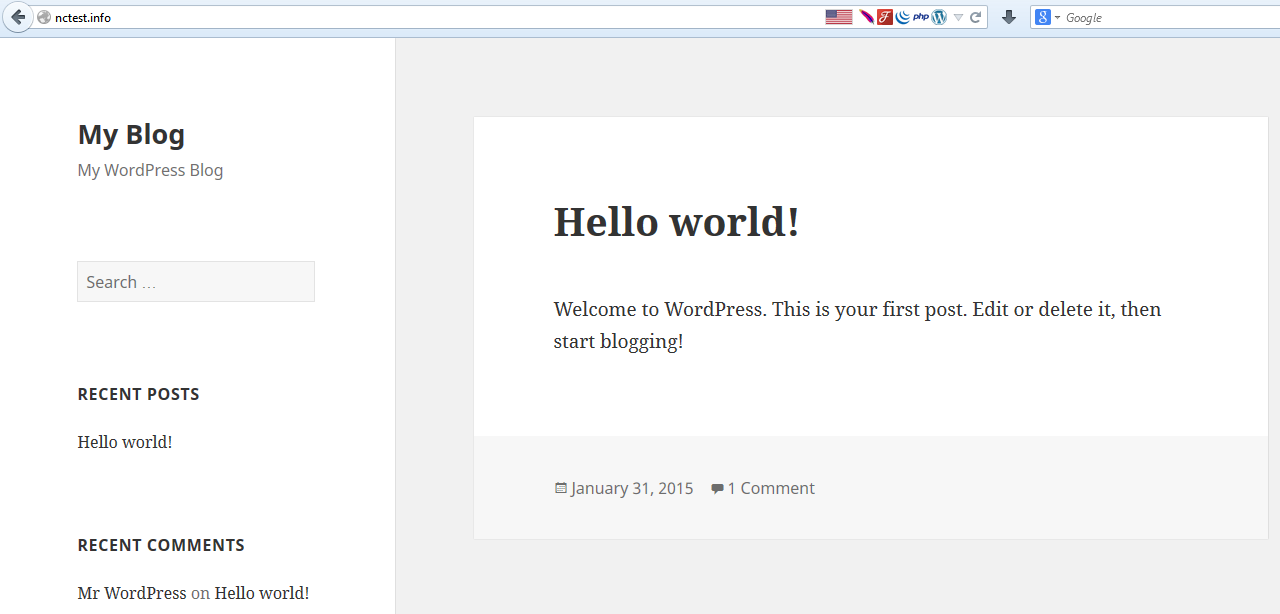Expand the address bar history dropdown arrow

958,17
